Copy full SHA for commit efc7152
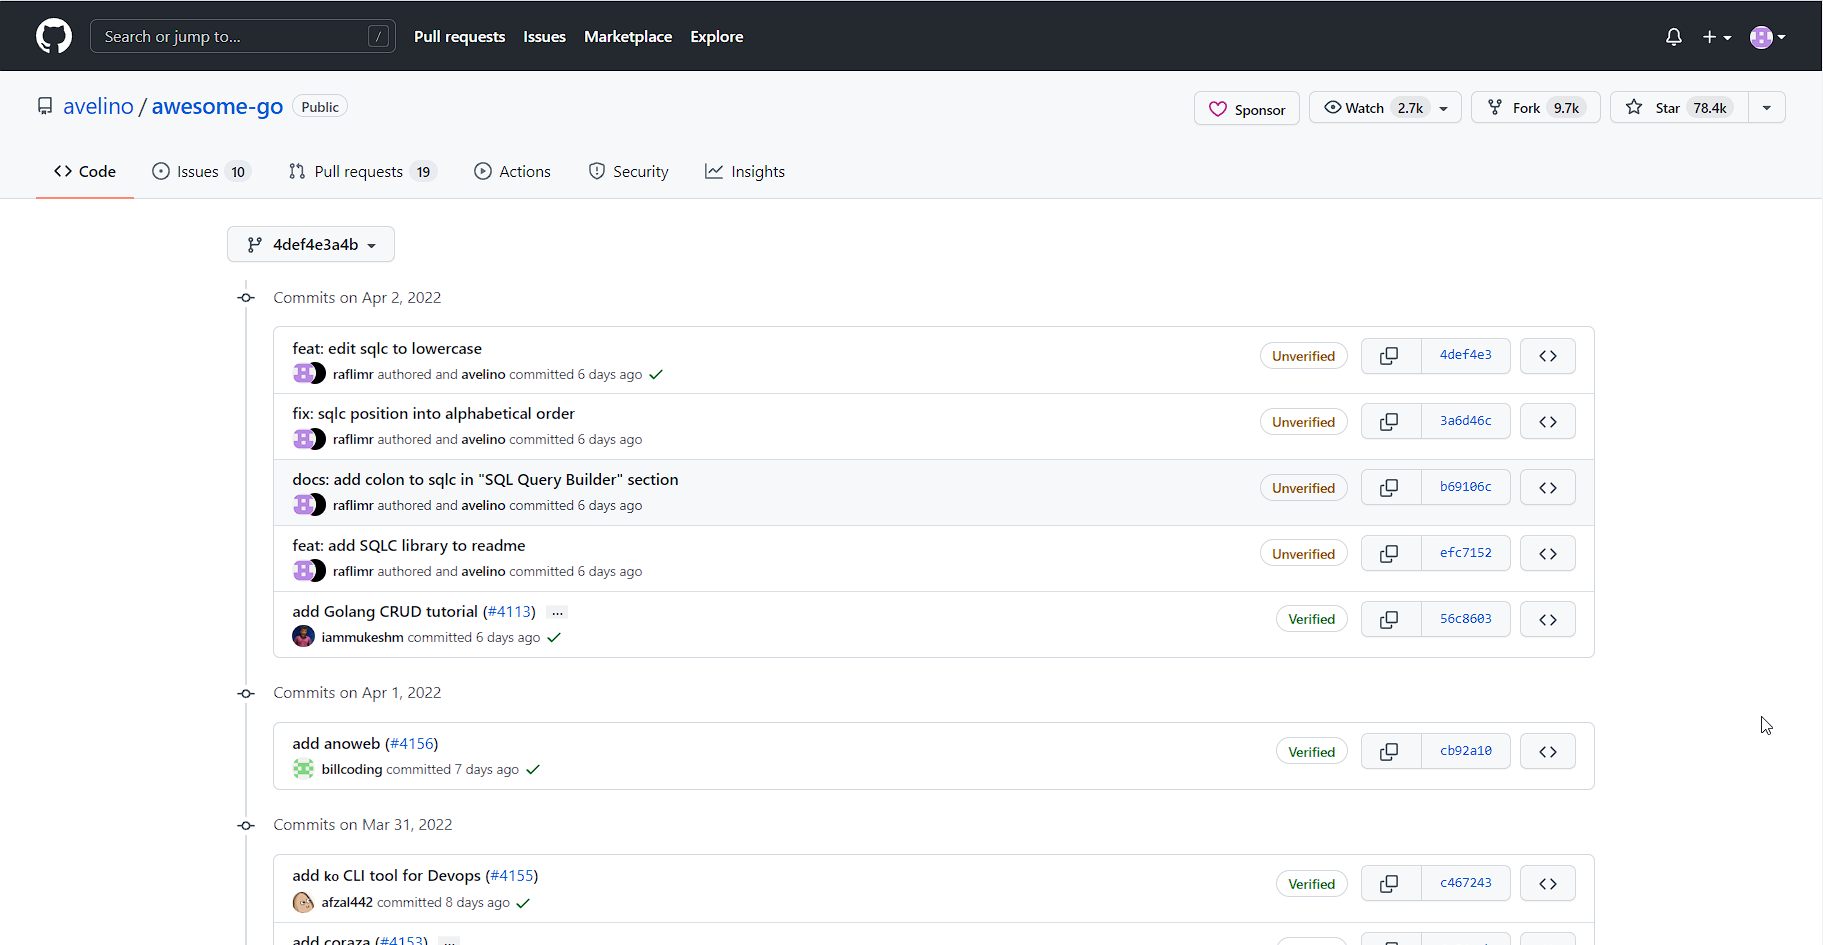Viewport: 1823px width, 945px height. [1390, 554]
